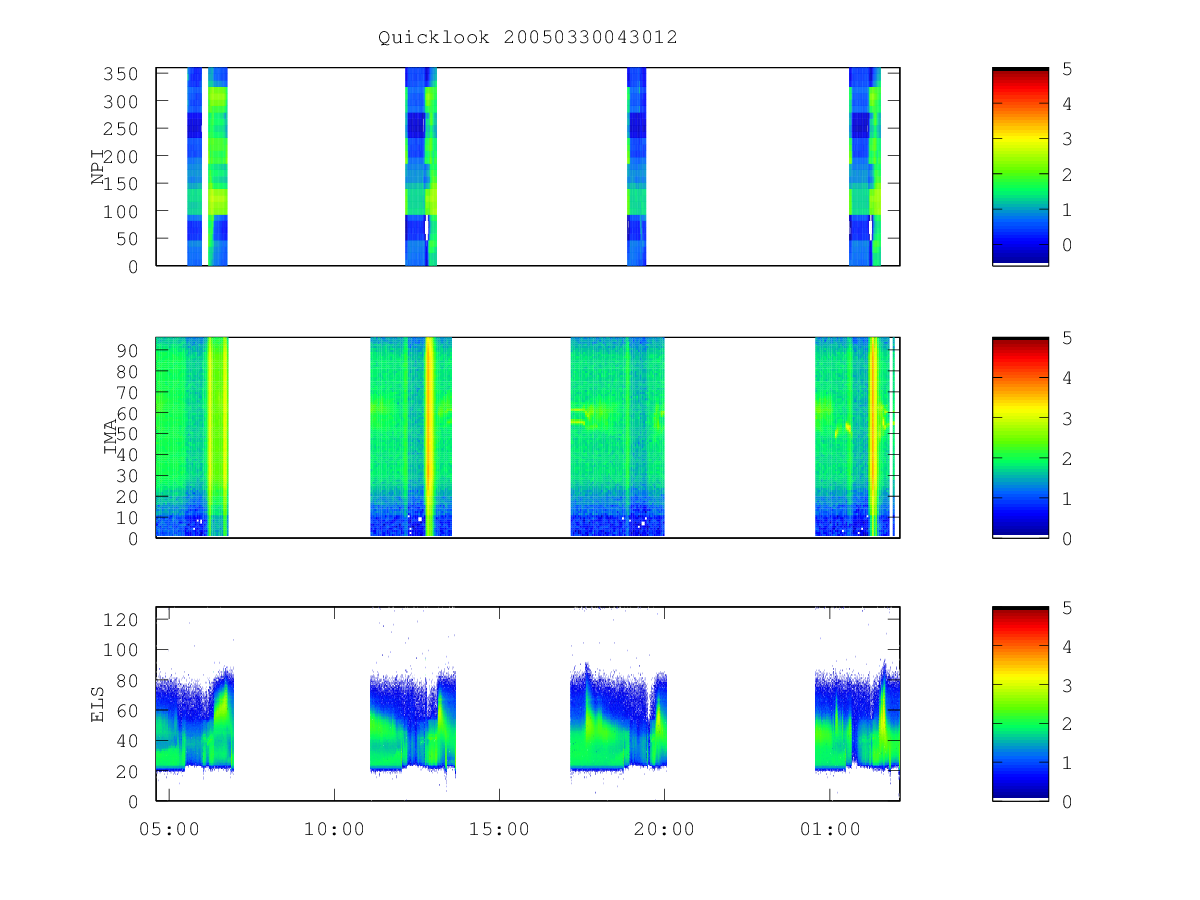Screen dimensions: 1200x900
Task: Click the IMA panel color scale bar
Action: (1020, 437)
